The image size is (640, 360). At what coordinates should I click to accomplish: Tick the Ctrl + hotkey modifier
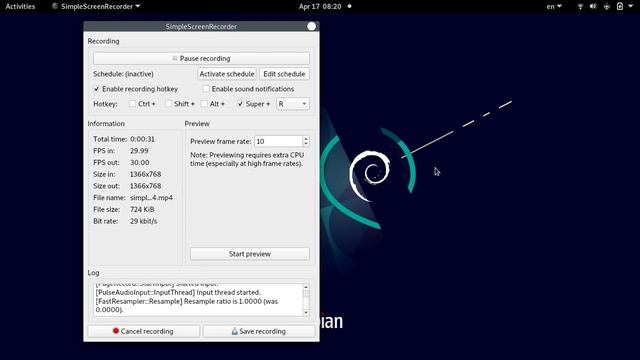click(132, 104)
